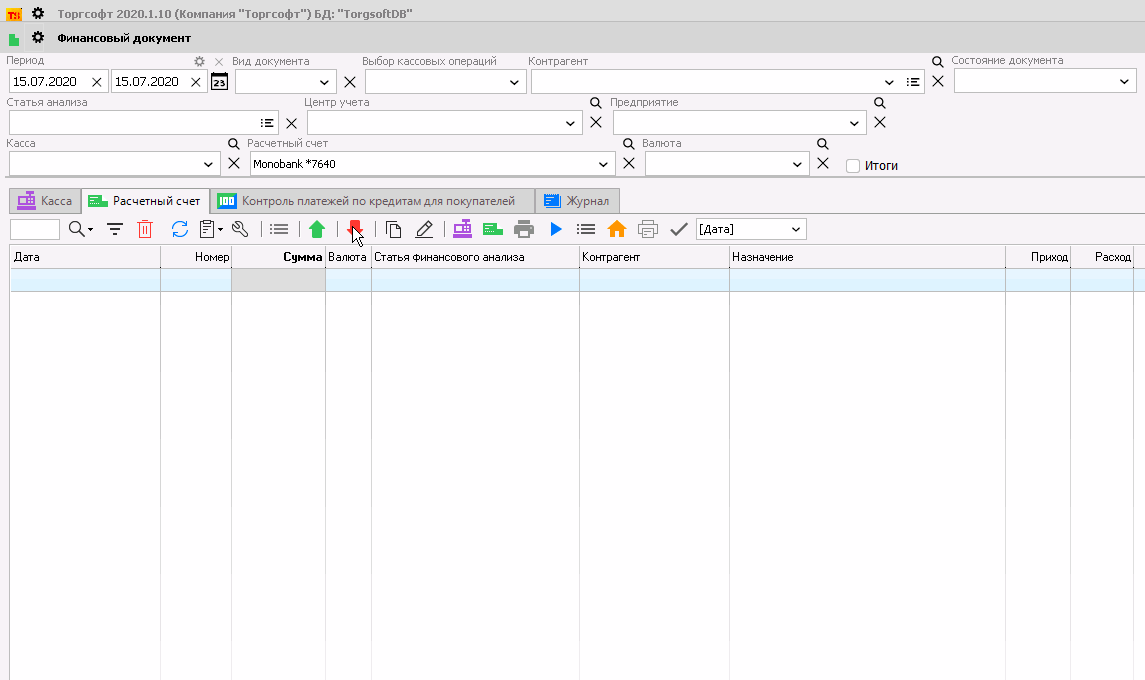Image resolution: width=1145 pixels, height=680 pixels.
Task: Click the purple cash register toolbar icon
Action: click(462, 230)
